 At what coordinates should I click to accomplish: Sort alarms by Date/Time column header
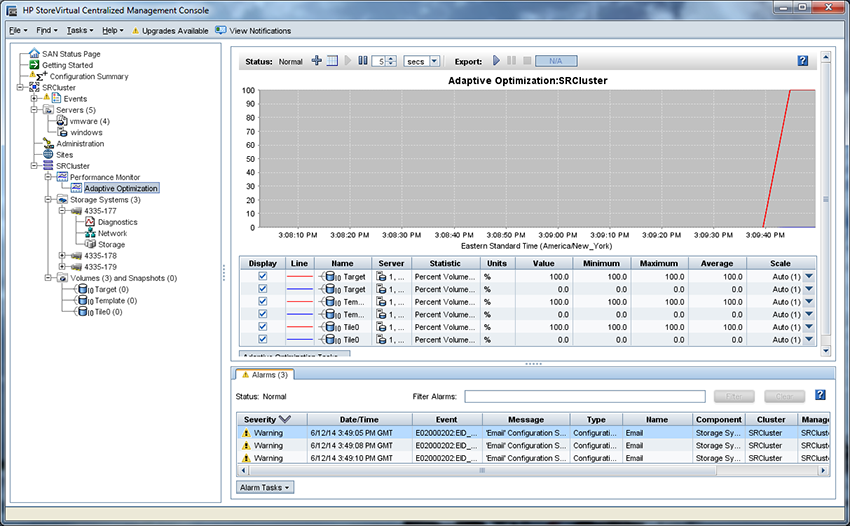pos(359,419)
